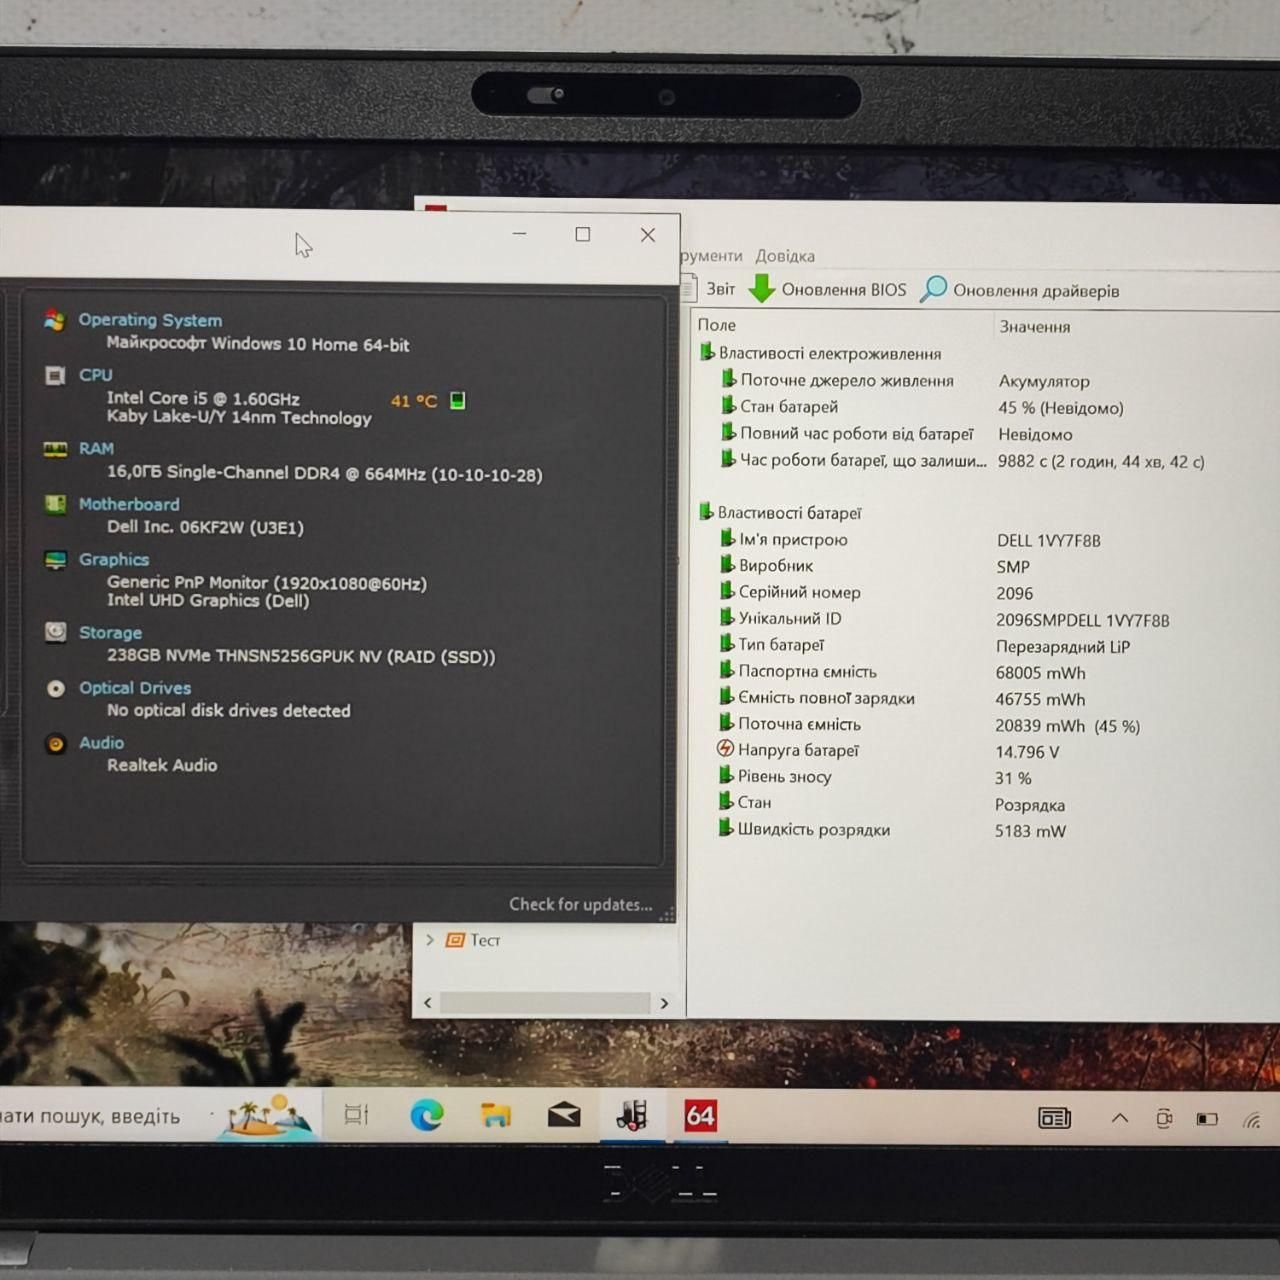Open the Optical Drives section link
Viewport: 1280px width, 1280px height.
click(x=135, y=688)
